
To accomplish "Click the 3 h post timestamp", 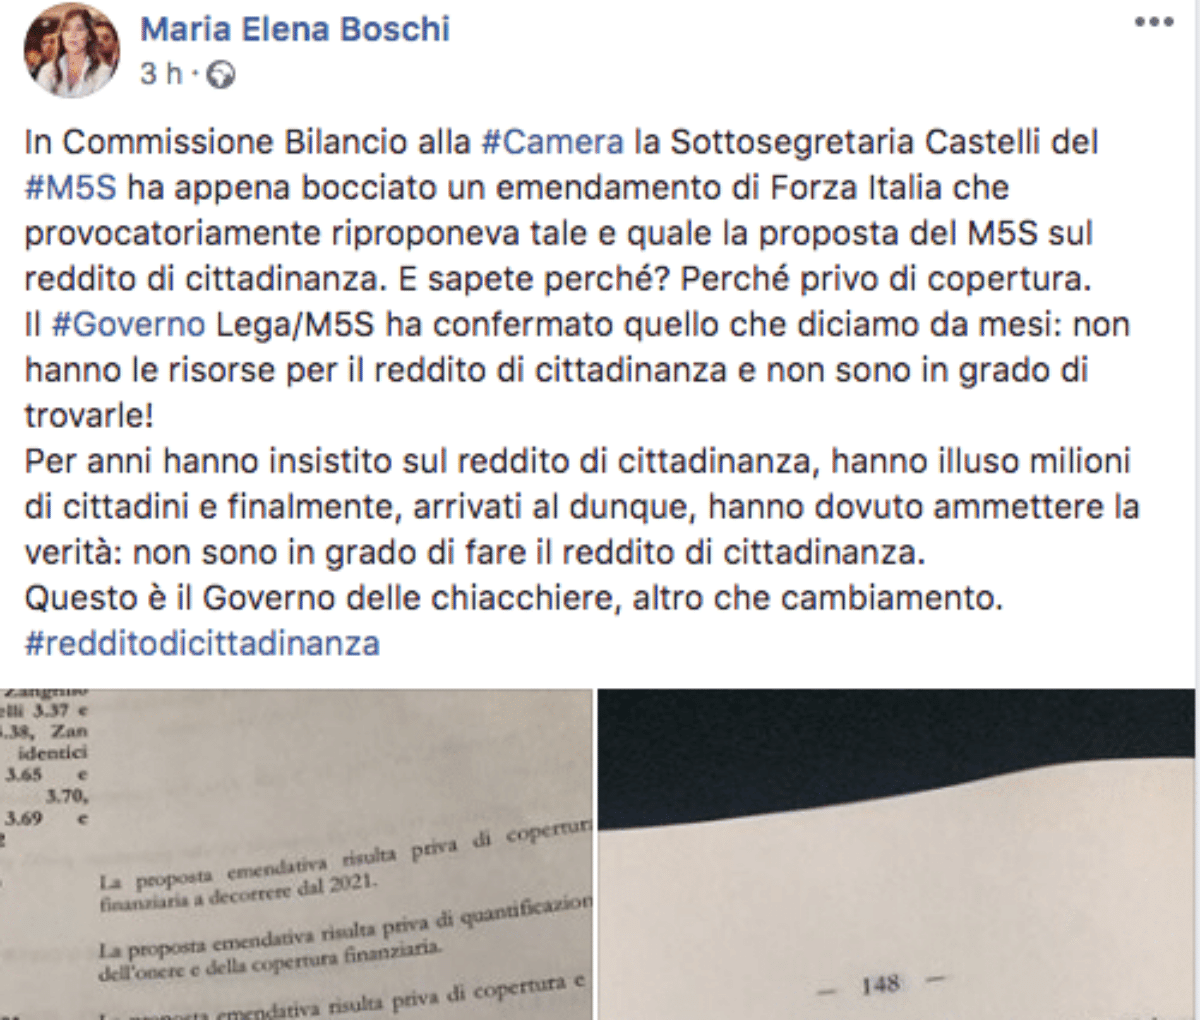I will [x=161, y=74].
